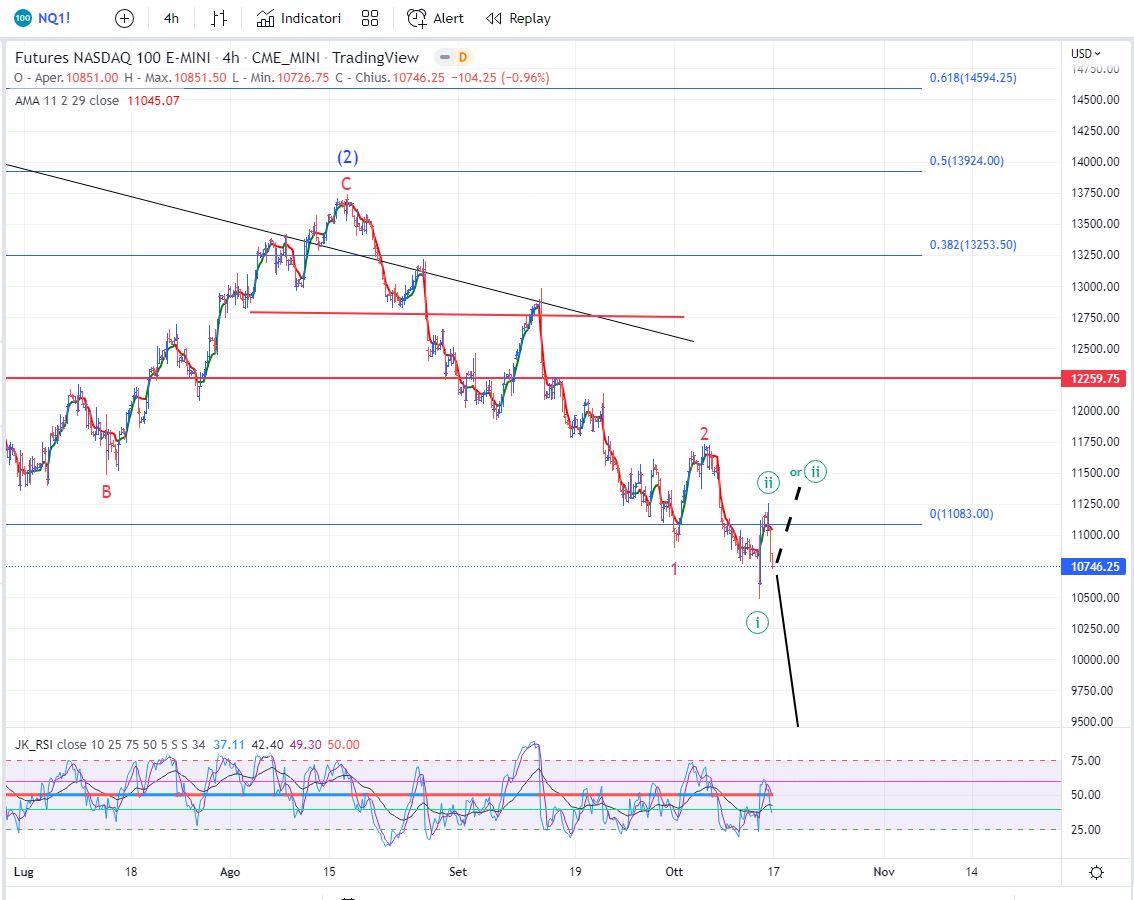1134x900 pixels.
Task: Select the red C wave label
Action: [x=346, y=184]
